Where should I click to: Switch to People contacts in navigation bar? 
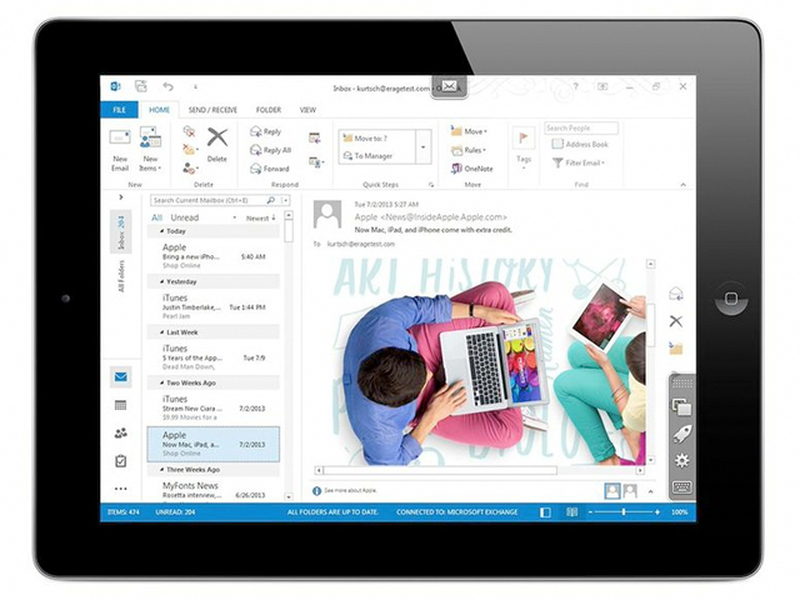(121, 433)
